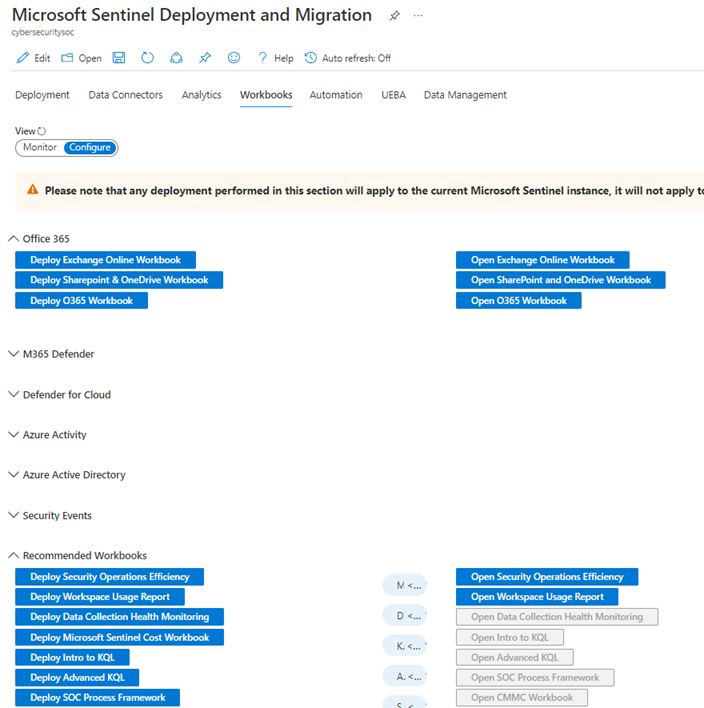Click Open SharePoint and OneDrive Workbook
Screen dimensions: 704x708
tap(561, 280)
